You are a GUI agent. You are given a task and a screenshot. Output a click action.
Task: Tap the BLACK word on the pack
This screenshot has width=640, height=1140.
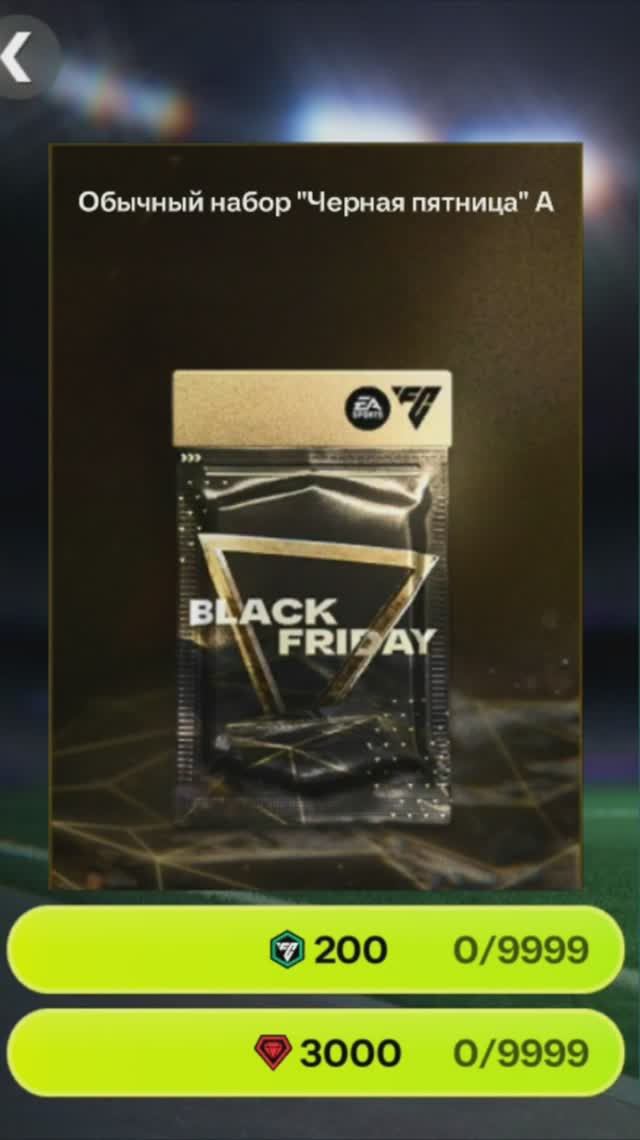point(263,612)
